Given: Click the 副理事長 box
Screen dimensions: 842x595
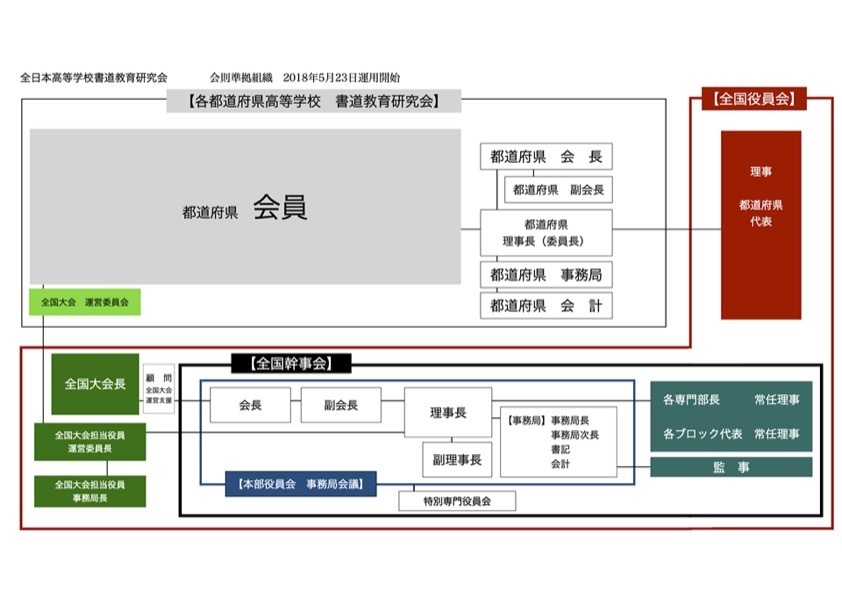Looking at the screenshot, I should [x=457, y=459].
